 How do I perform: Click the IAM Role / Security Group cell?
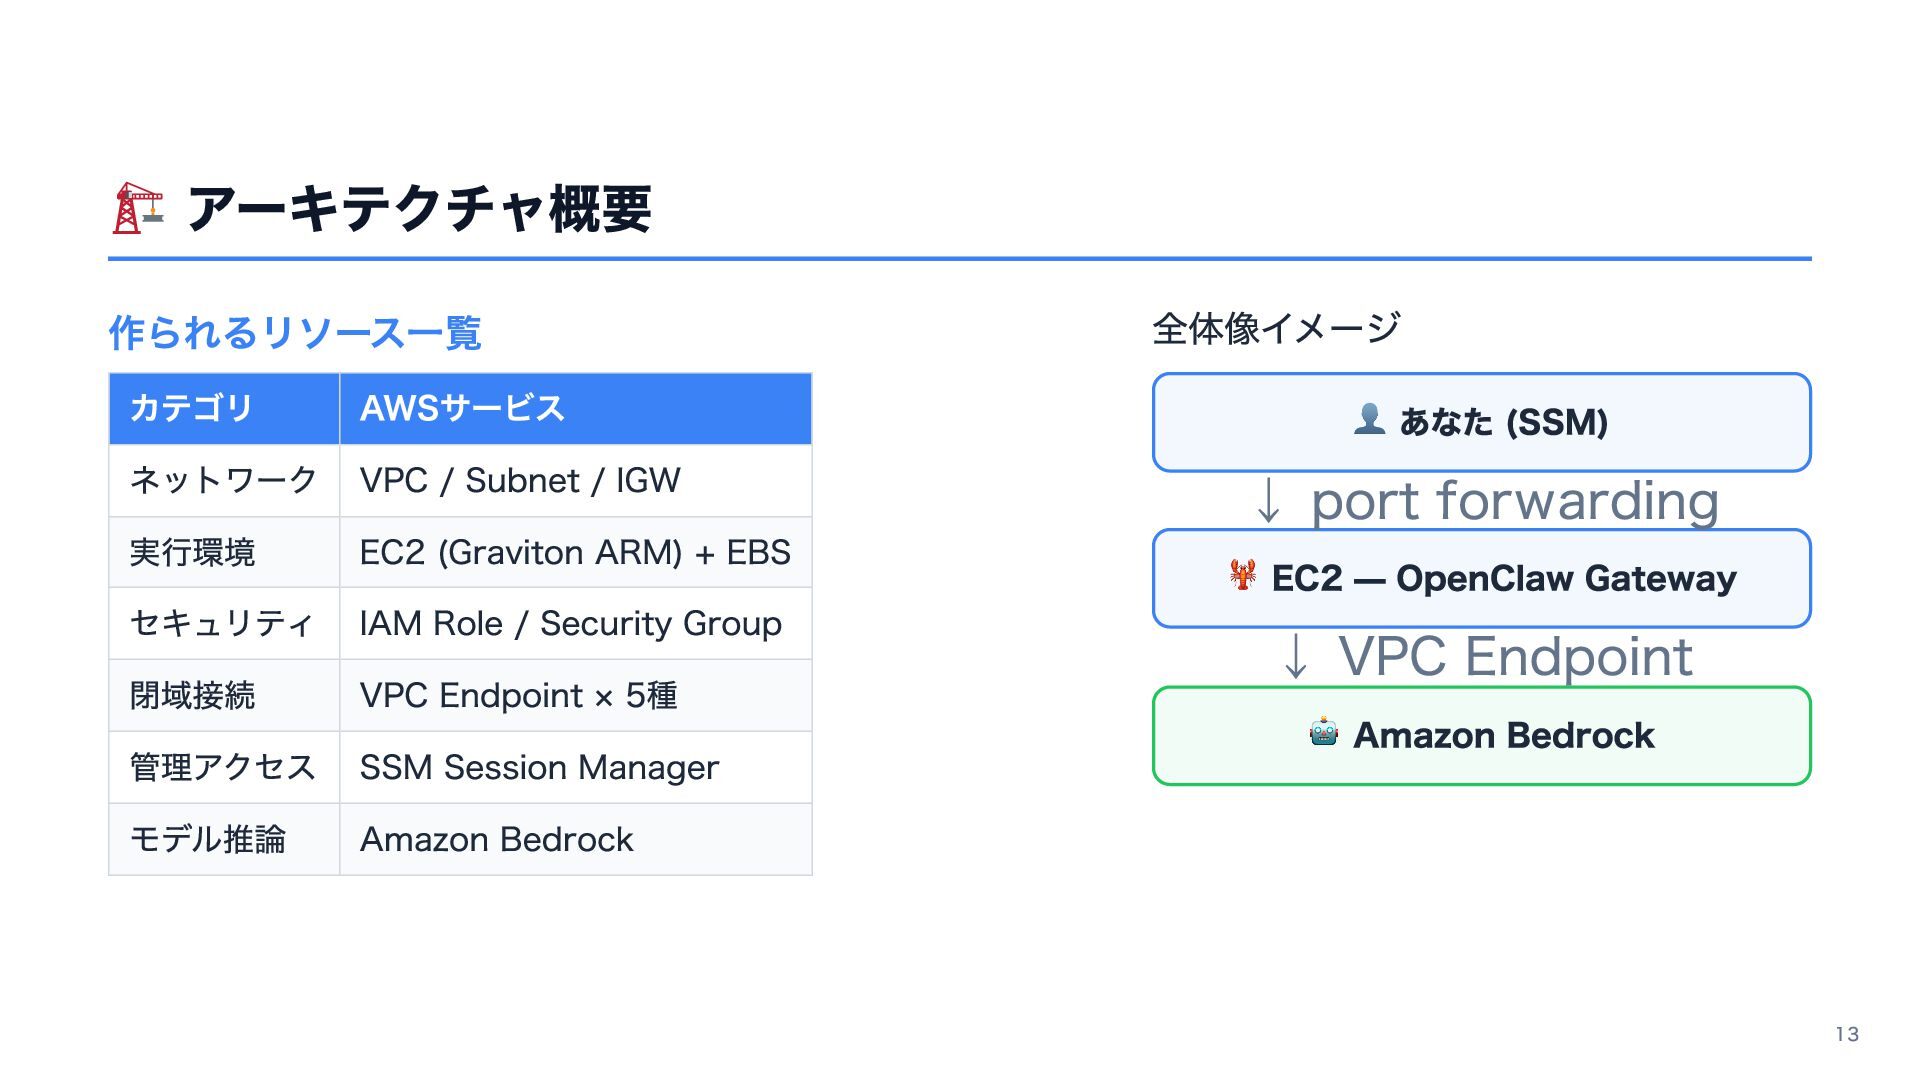575,624
